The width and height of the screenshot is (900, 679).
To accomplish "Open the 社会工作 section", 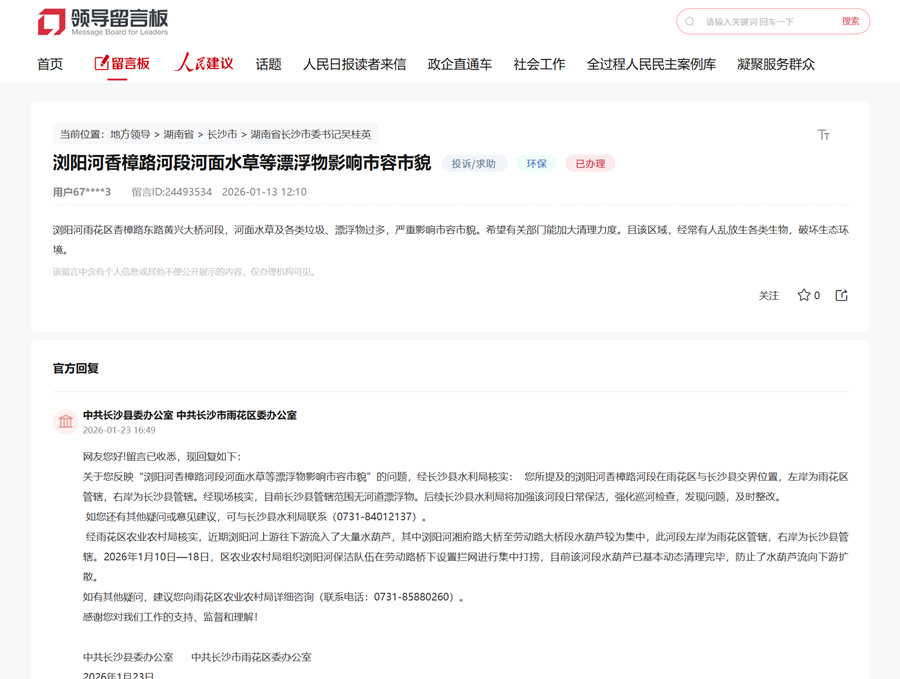I will pyautogui.click(x=538, y=62).
